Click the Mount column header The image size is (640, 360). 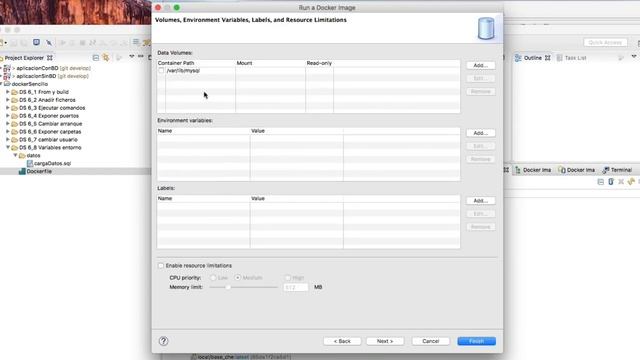[x=270, y=63]
